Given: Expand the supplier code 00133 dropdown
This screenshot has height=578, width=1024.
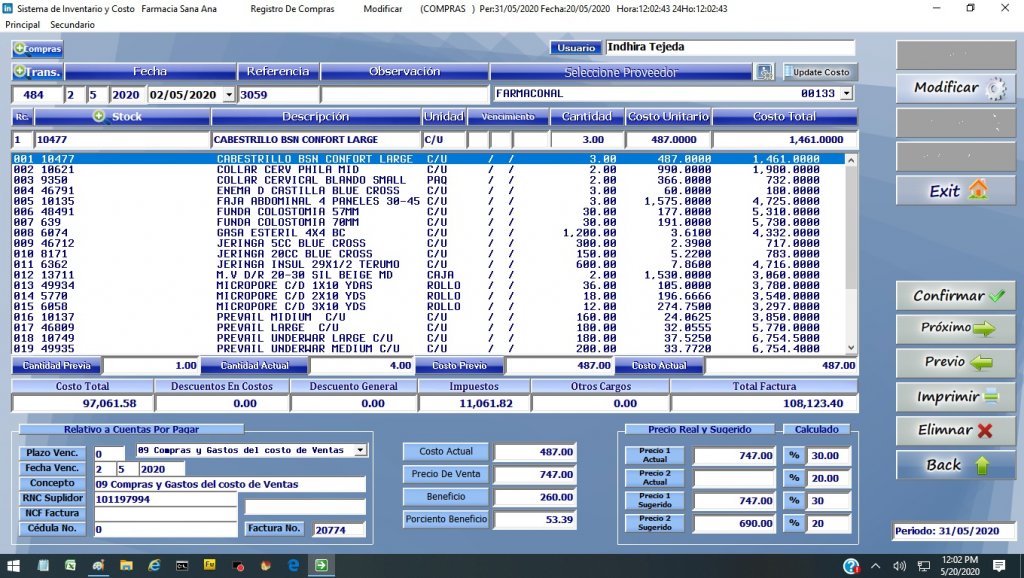Looking at the screenshot, I should coord(846,93).
